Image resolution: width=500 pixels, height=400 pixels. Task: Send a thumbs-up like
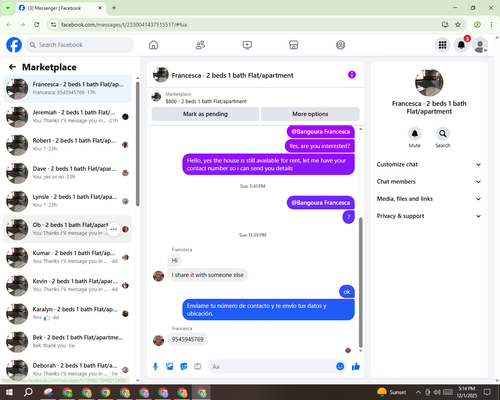[x=356, y=367]
